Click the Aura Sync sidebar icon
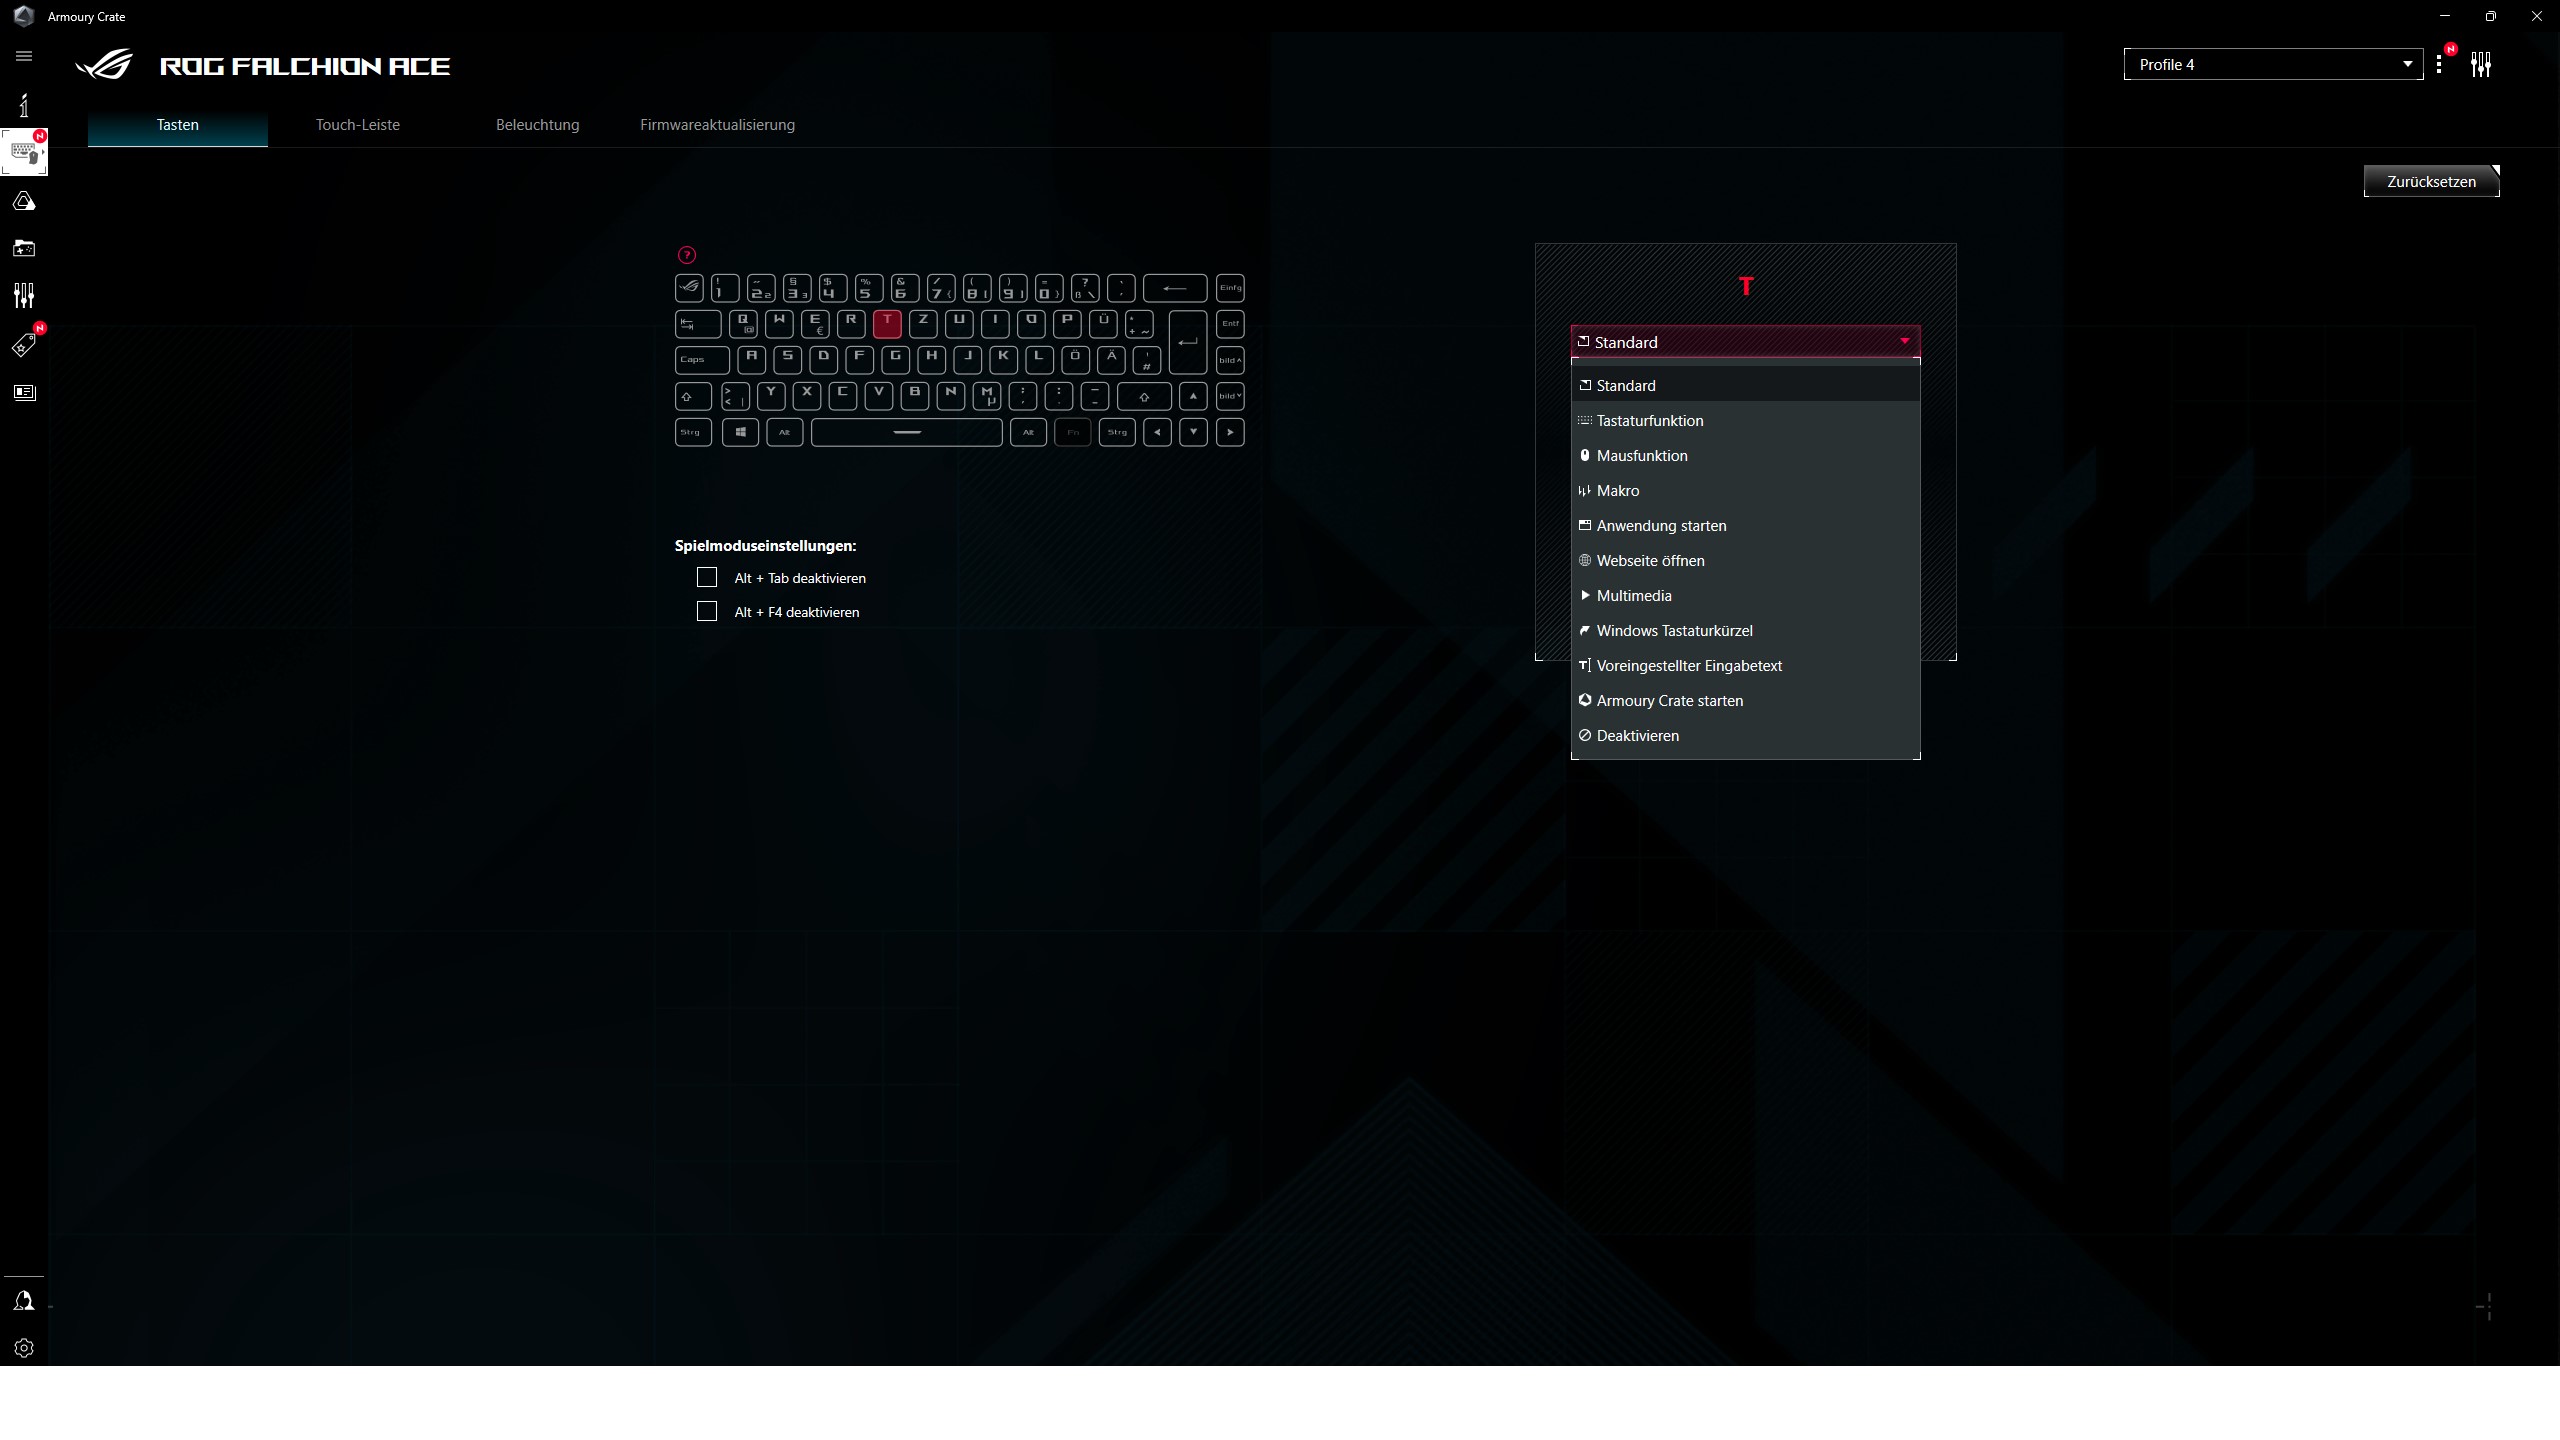Viewport: 2560px width, 1440px height. (24, 202)
